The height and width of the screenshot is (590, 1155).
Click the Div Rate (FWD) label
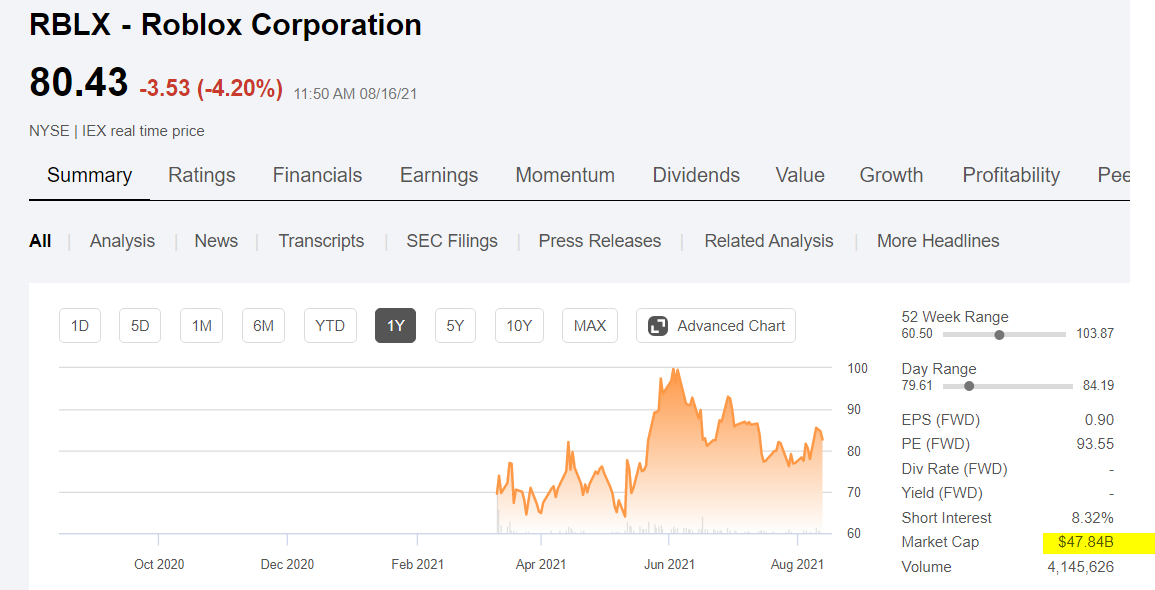(954, 468)
